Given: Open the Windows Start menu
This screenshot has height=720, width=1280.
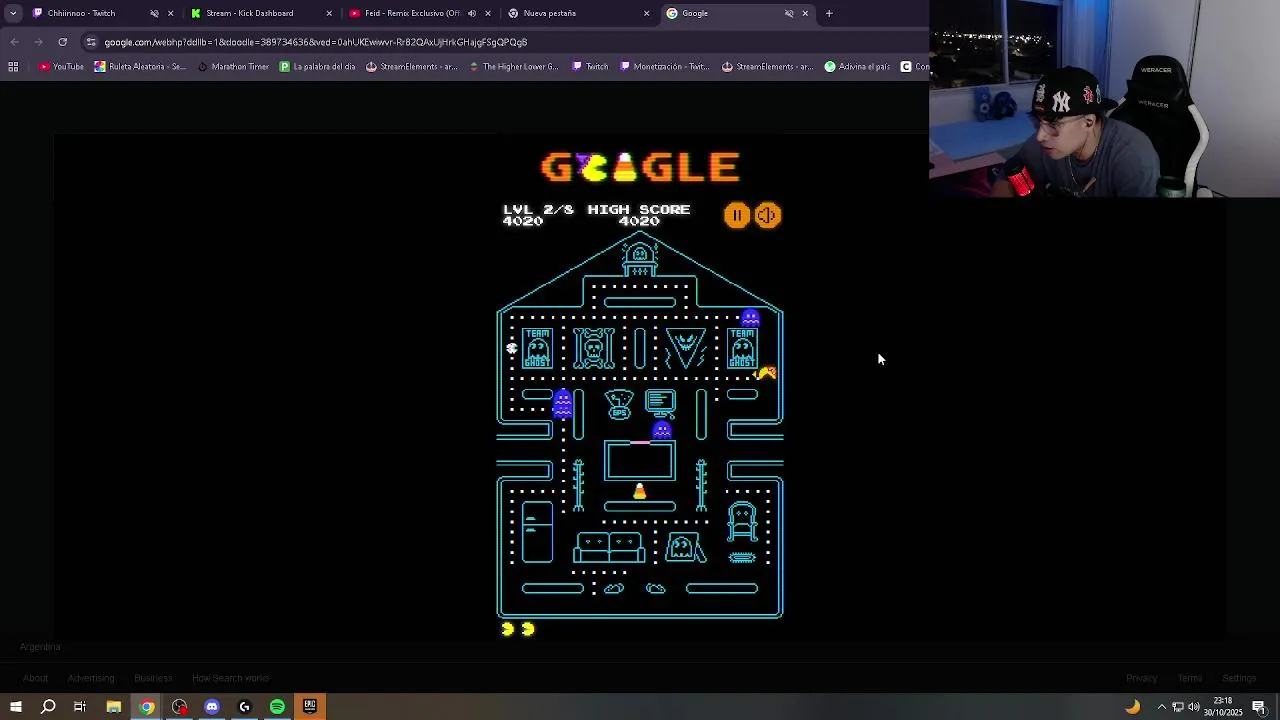Looking at the screenshot, I should [15, 707].
